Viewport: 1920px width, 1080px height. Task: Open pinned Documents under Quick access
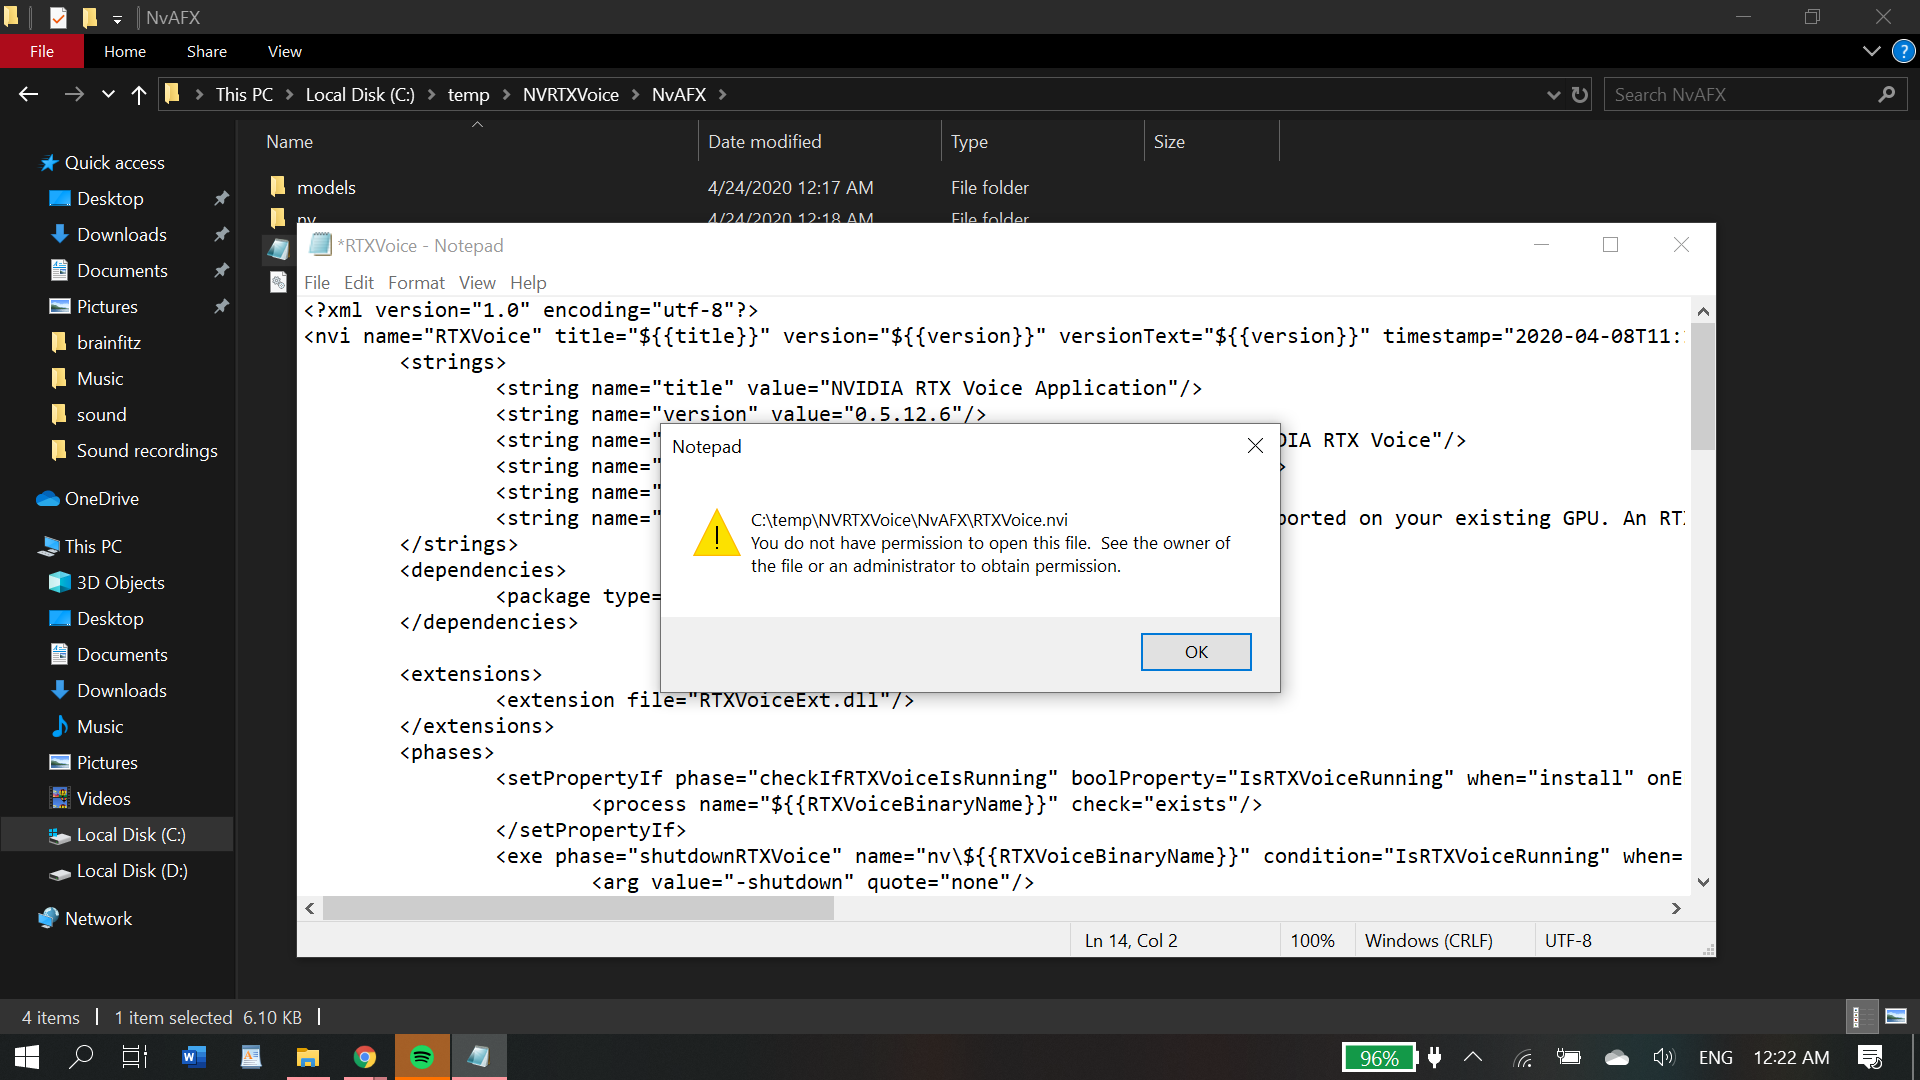pyautogui.click(x=122, y=270)
